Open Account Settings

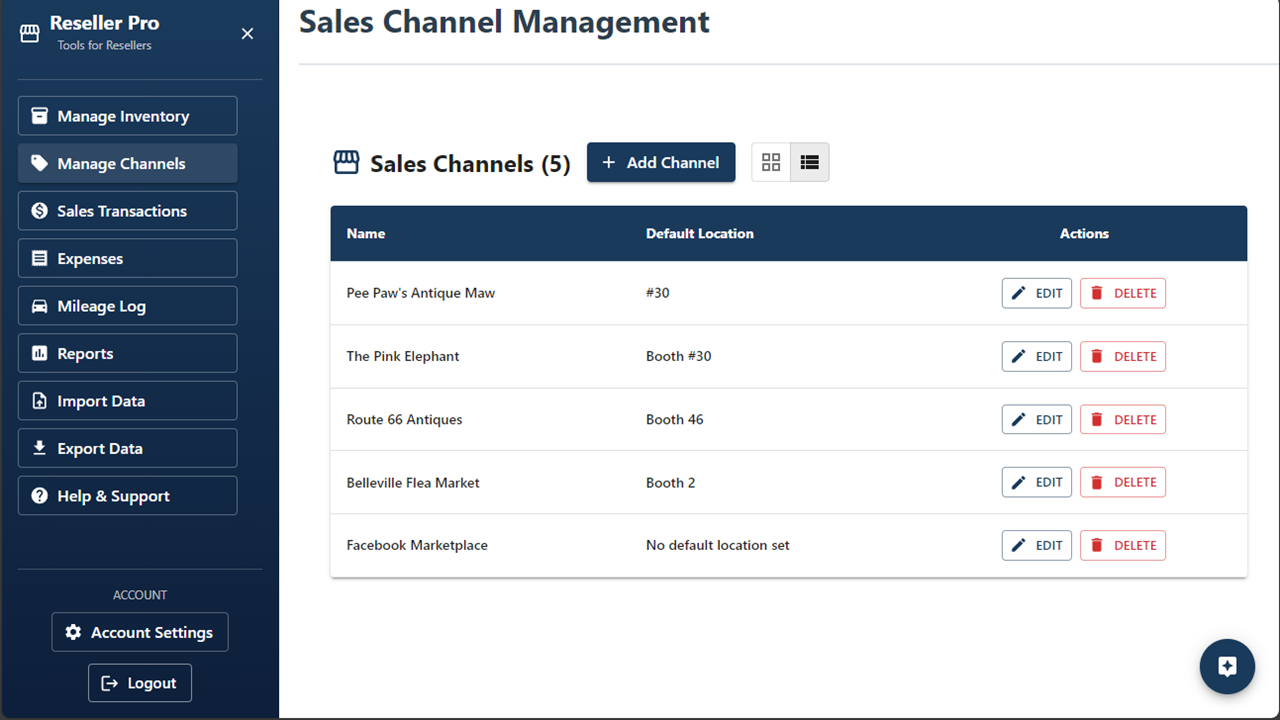coord(140,632)
